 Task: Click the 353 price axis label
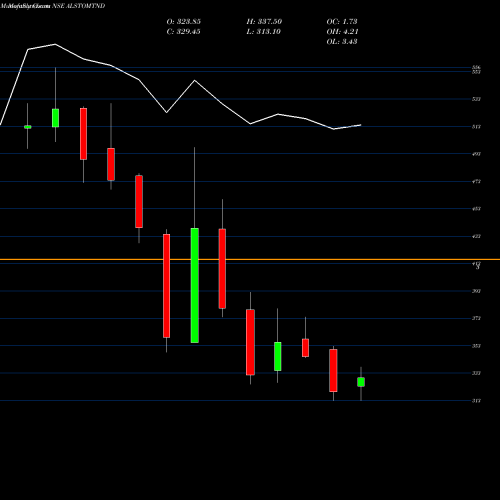click(x=476, y=346)
